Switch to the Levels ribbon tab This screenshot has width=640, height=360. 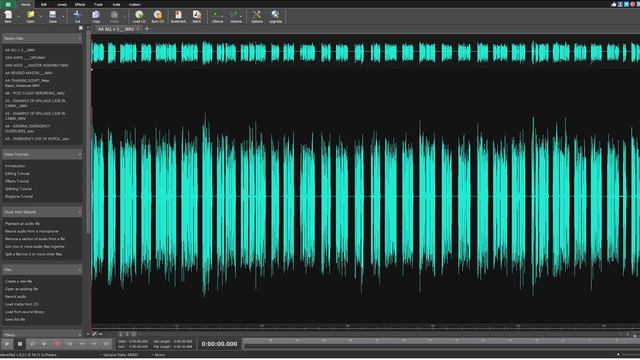click(62, 4)
